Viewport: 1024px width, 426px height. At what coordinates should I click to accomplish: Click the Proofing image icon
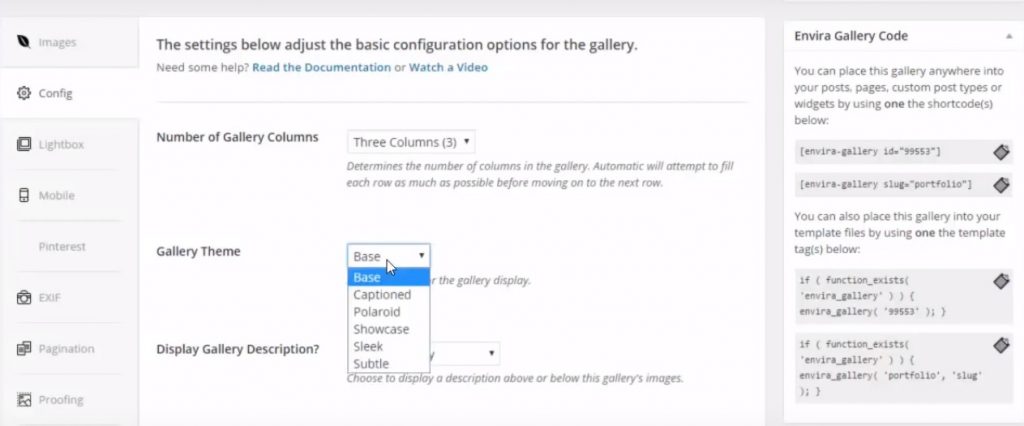coord(24,399)
